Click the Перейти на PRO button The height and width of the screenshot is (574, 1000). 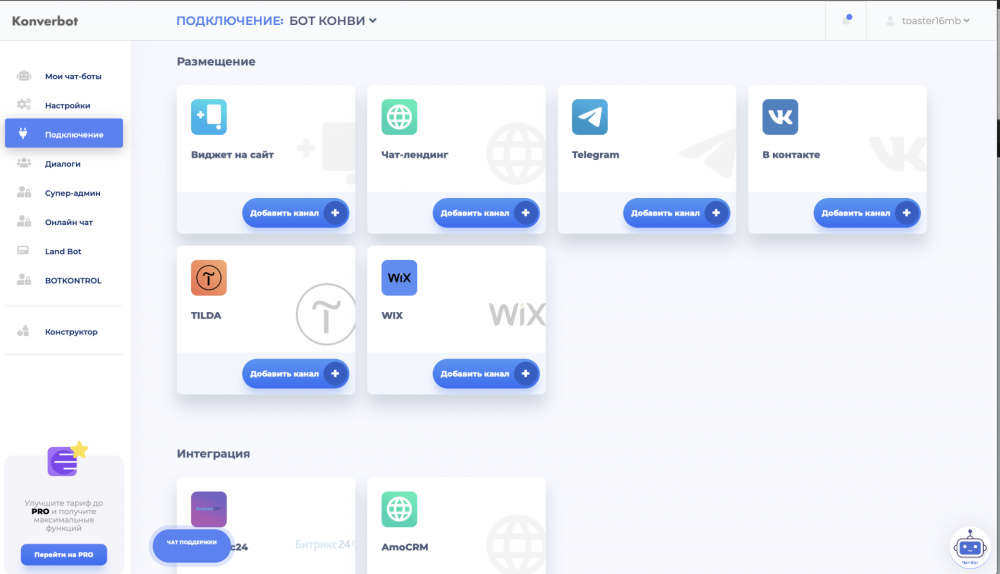click(64, 554)
